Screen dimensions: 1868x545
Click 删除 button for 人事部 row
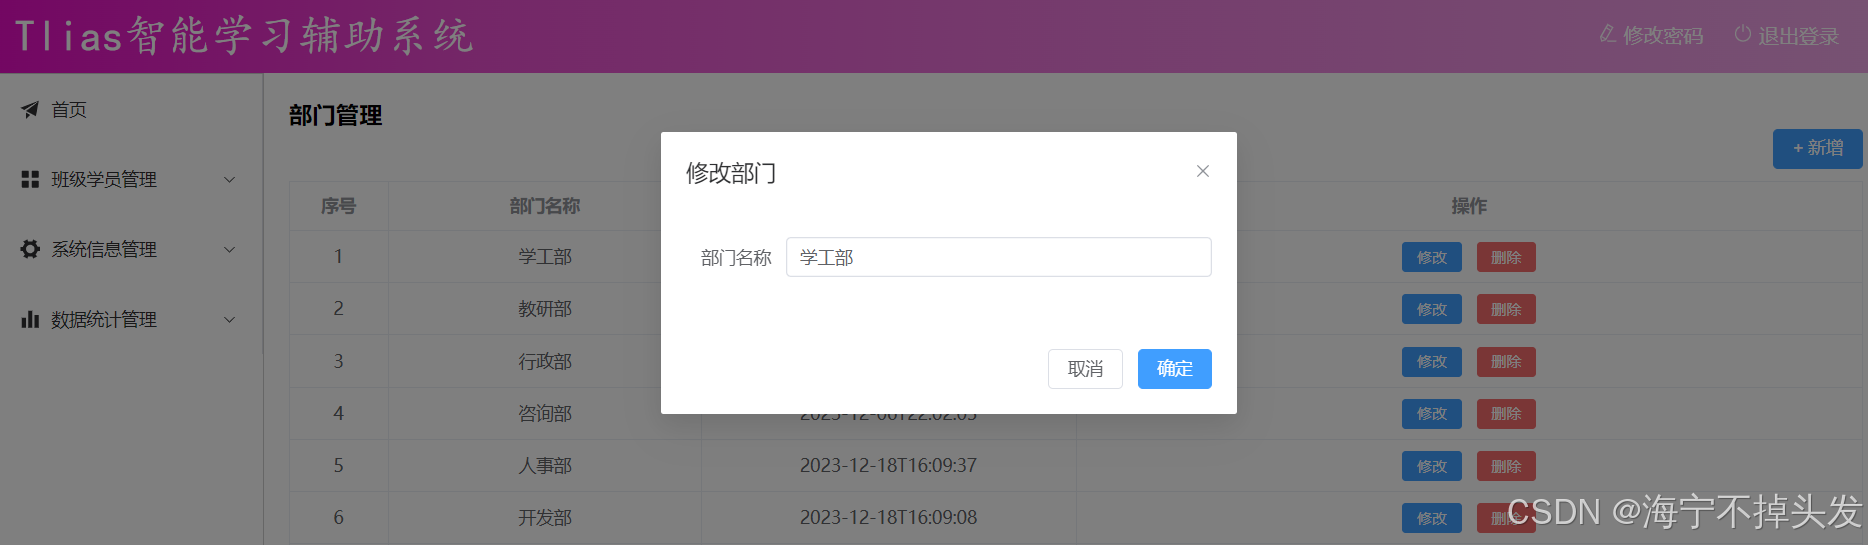1506,466
